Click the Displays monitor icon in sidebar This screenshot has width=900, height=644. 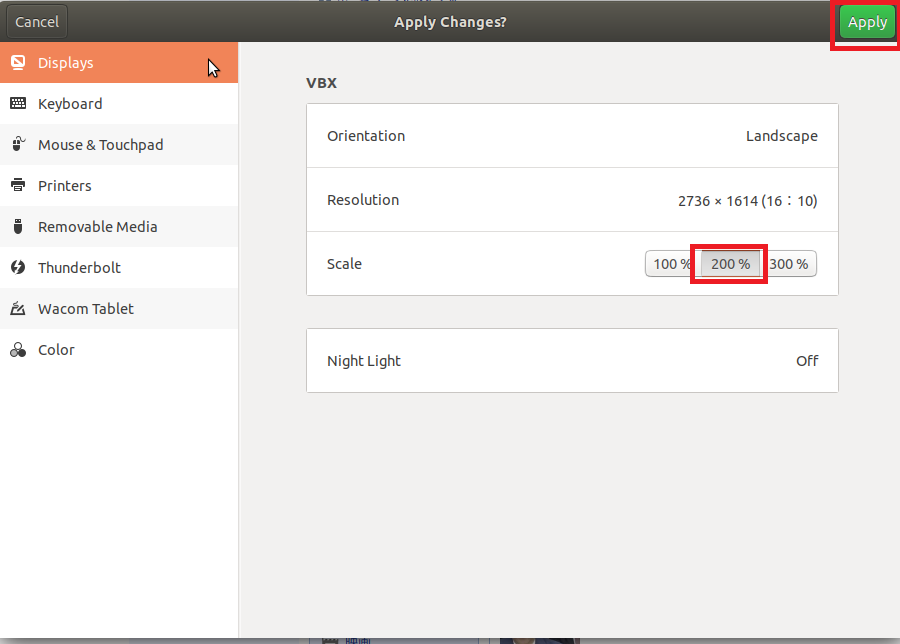coord(17,63)
